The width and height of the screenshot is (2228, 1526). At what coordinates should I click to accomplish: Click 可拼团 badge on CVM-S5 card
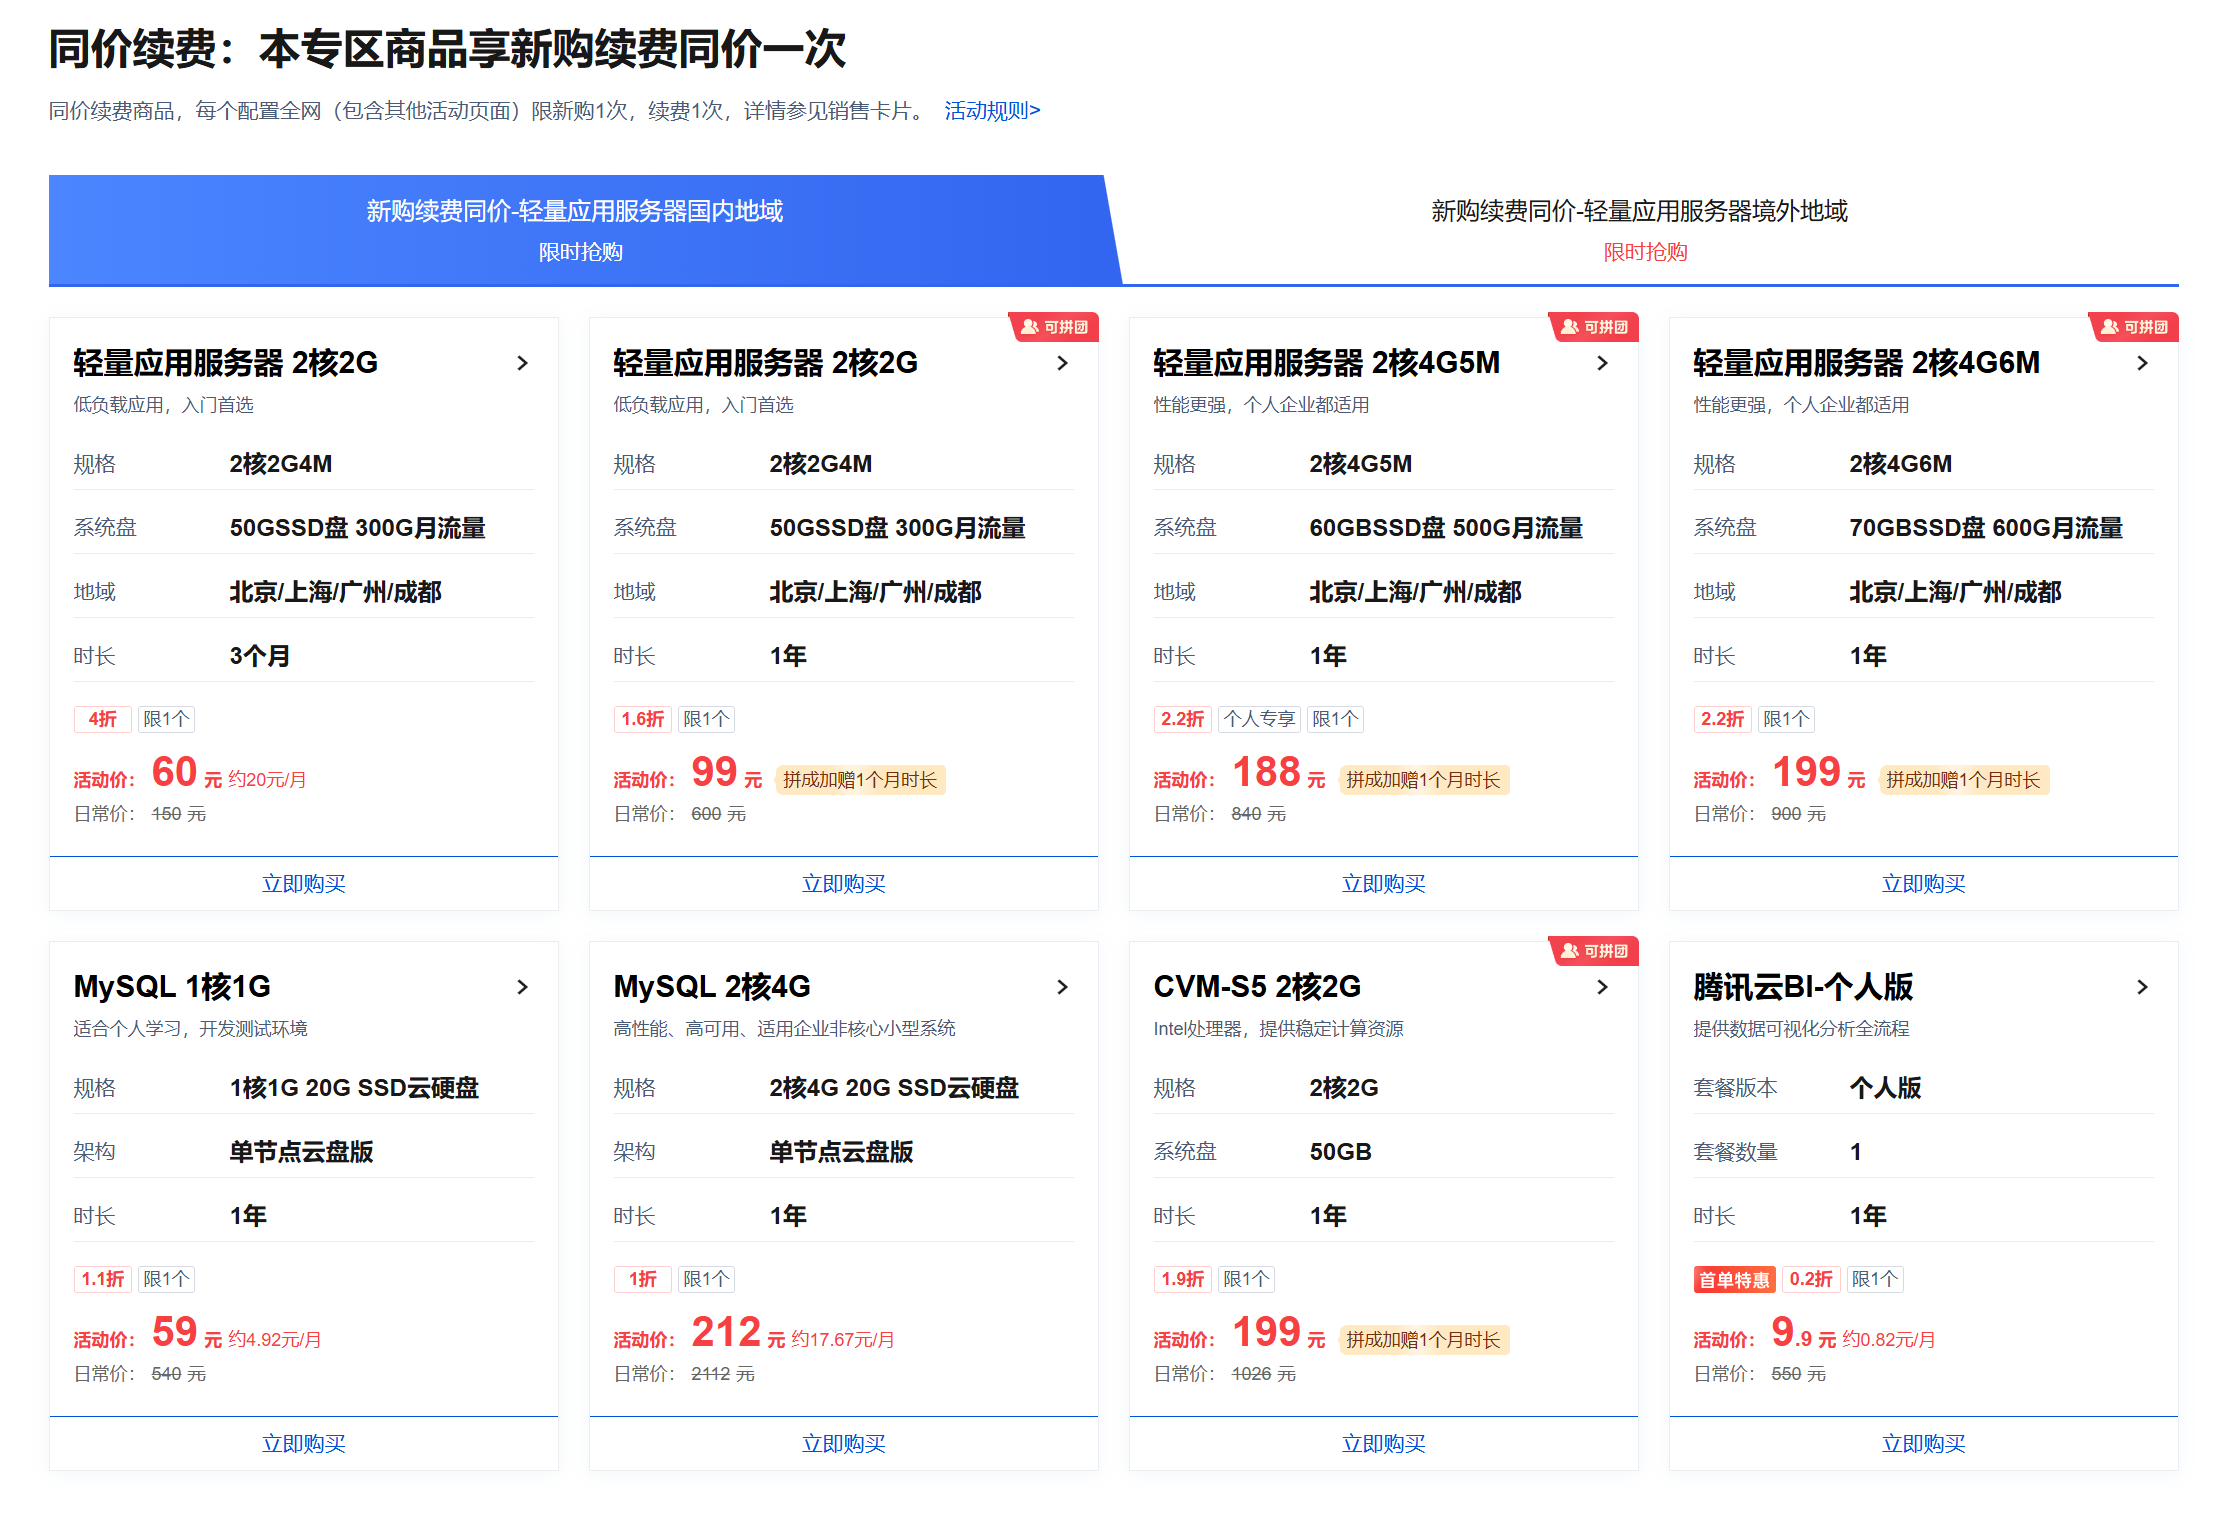pyautogui.click(x=1594, y=951)
